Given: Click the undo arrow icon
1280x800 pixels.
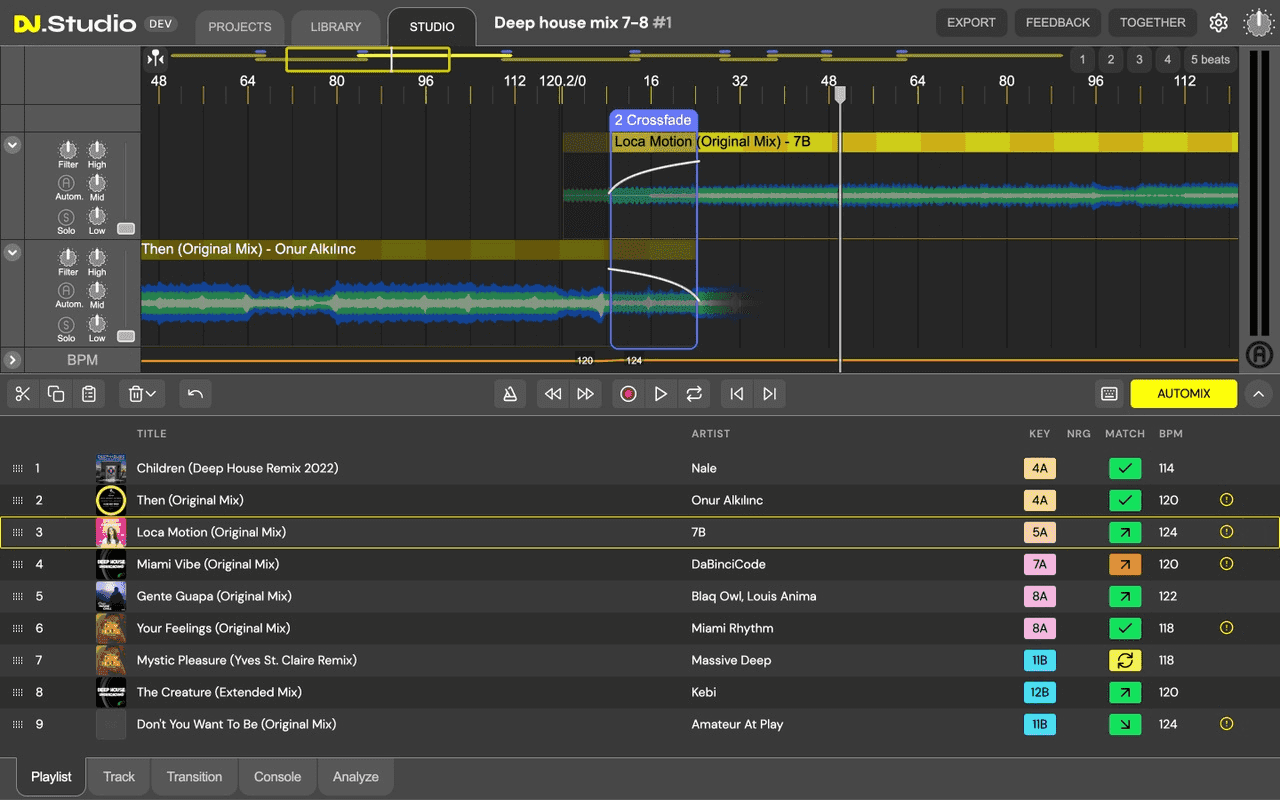Looking at the screenshot, I should (x=195, y=394).
